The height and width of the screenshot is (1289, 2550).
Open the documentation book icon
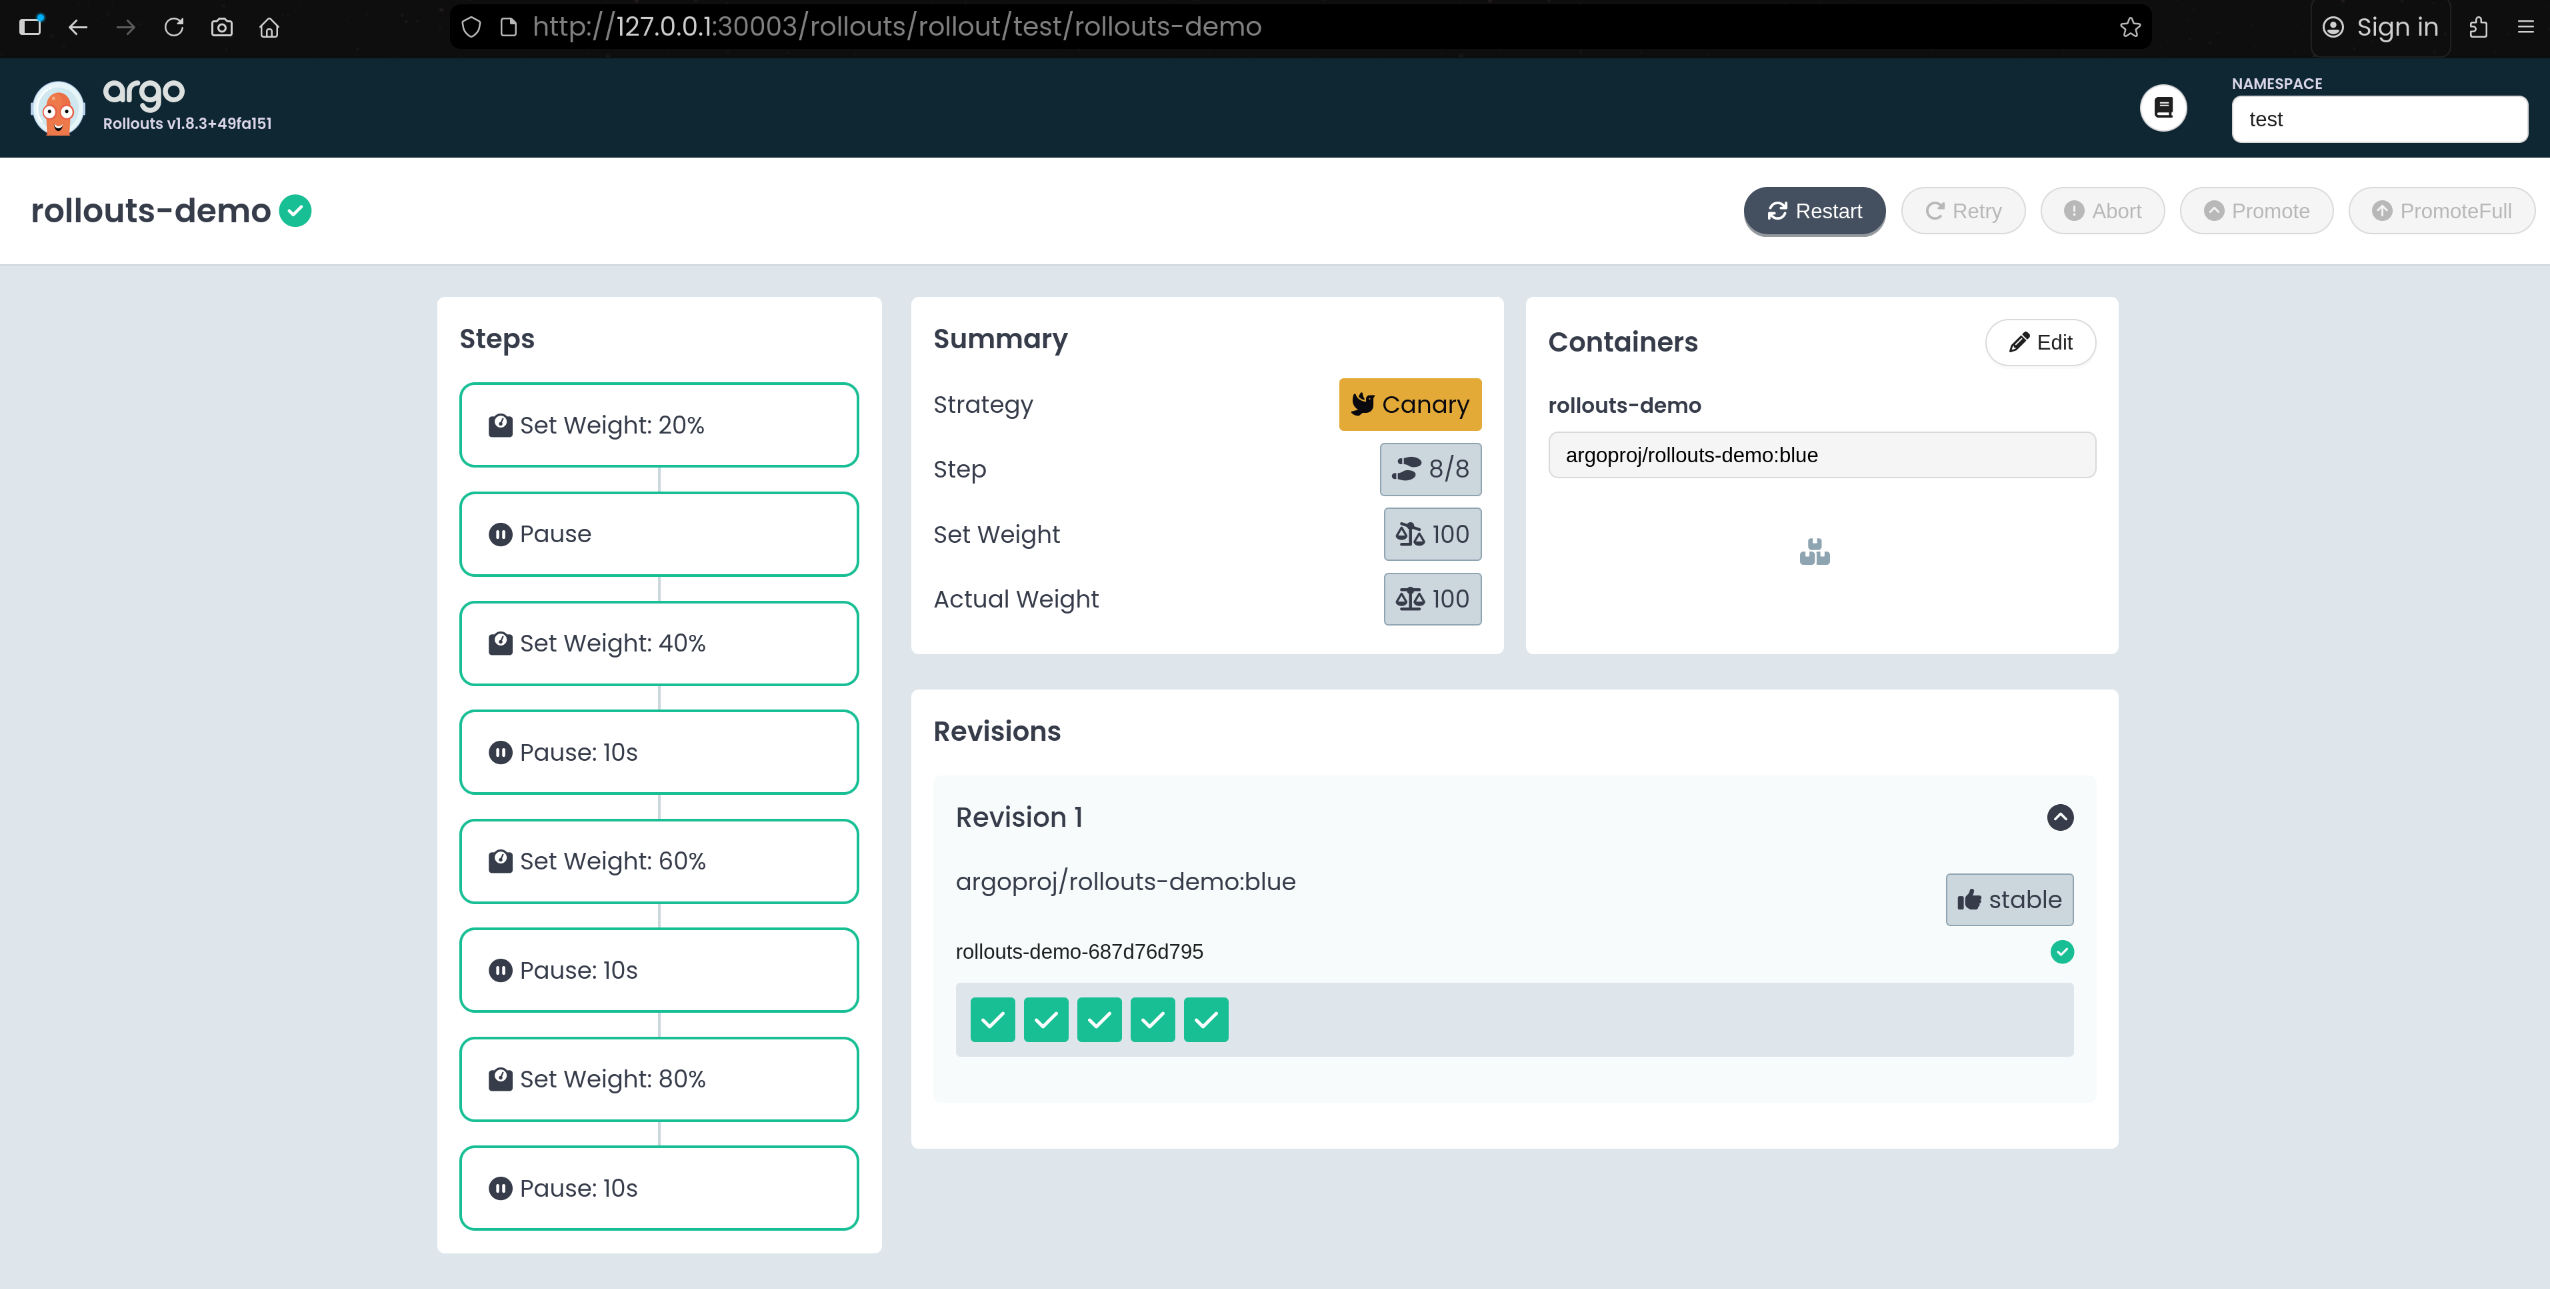(x=2163, y=108)
